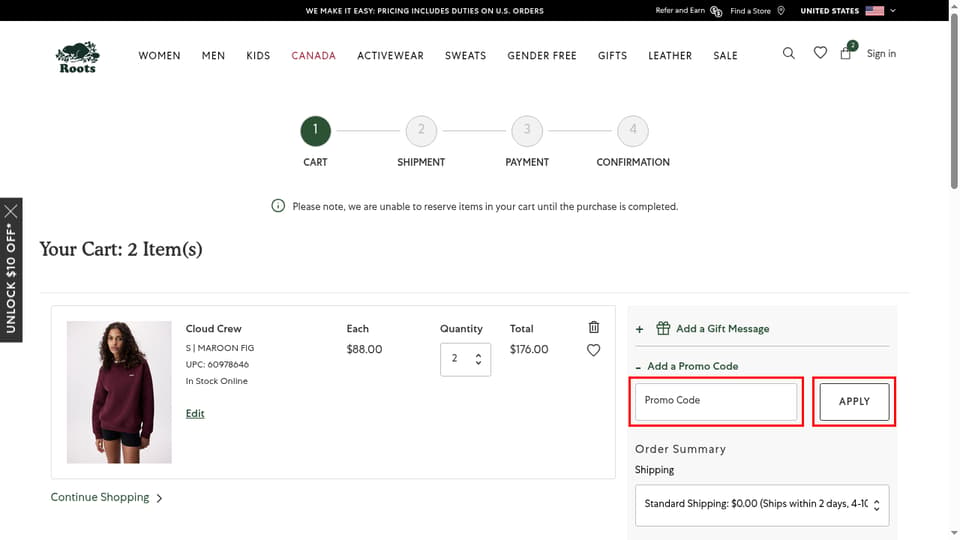Select checkout step 3 Payment circle
This screenshot has height=540, width=960.
coord(527,131)
